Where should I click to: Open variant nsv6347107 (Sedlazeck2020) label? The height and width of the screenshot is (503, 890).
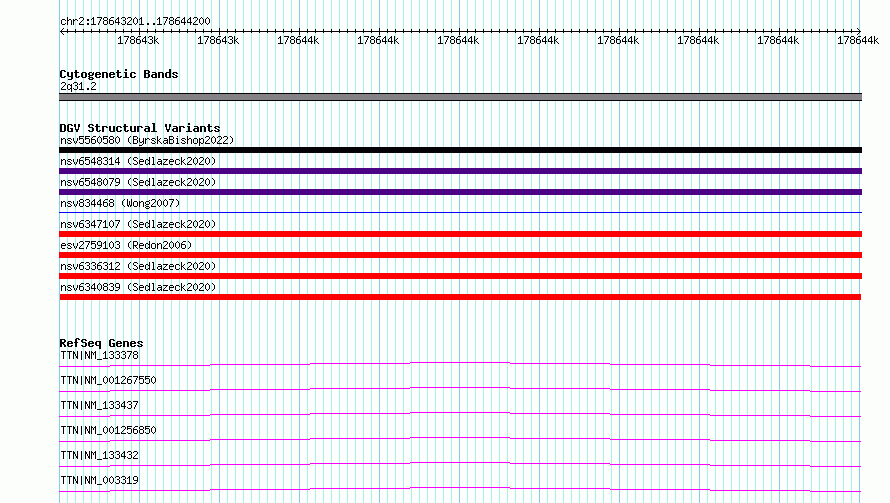pyautogui.click(x=138, y=224)
